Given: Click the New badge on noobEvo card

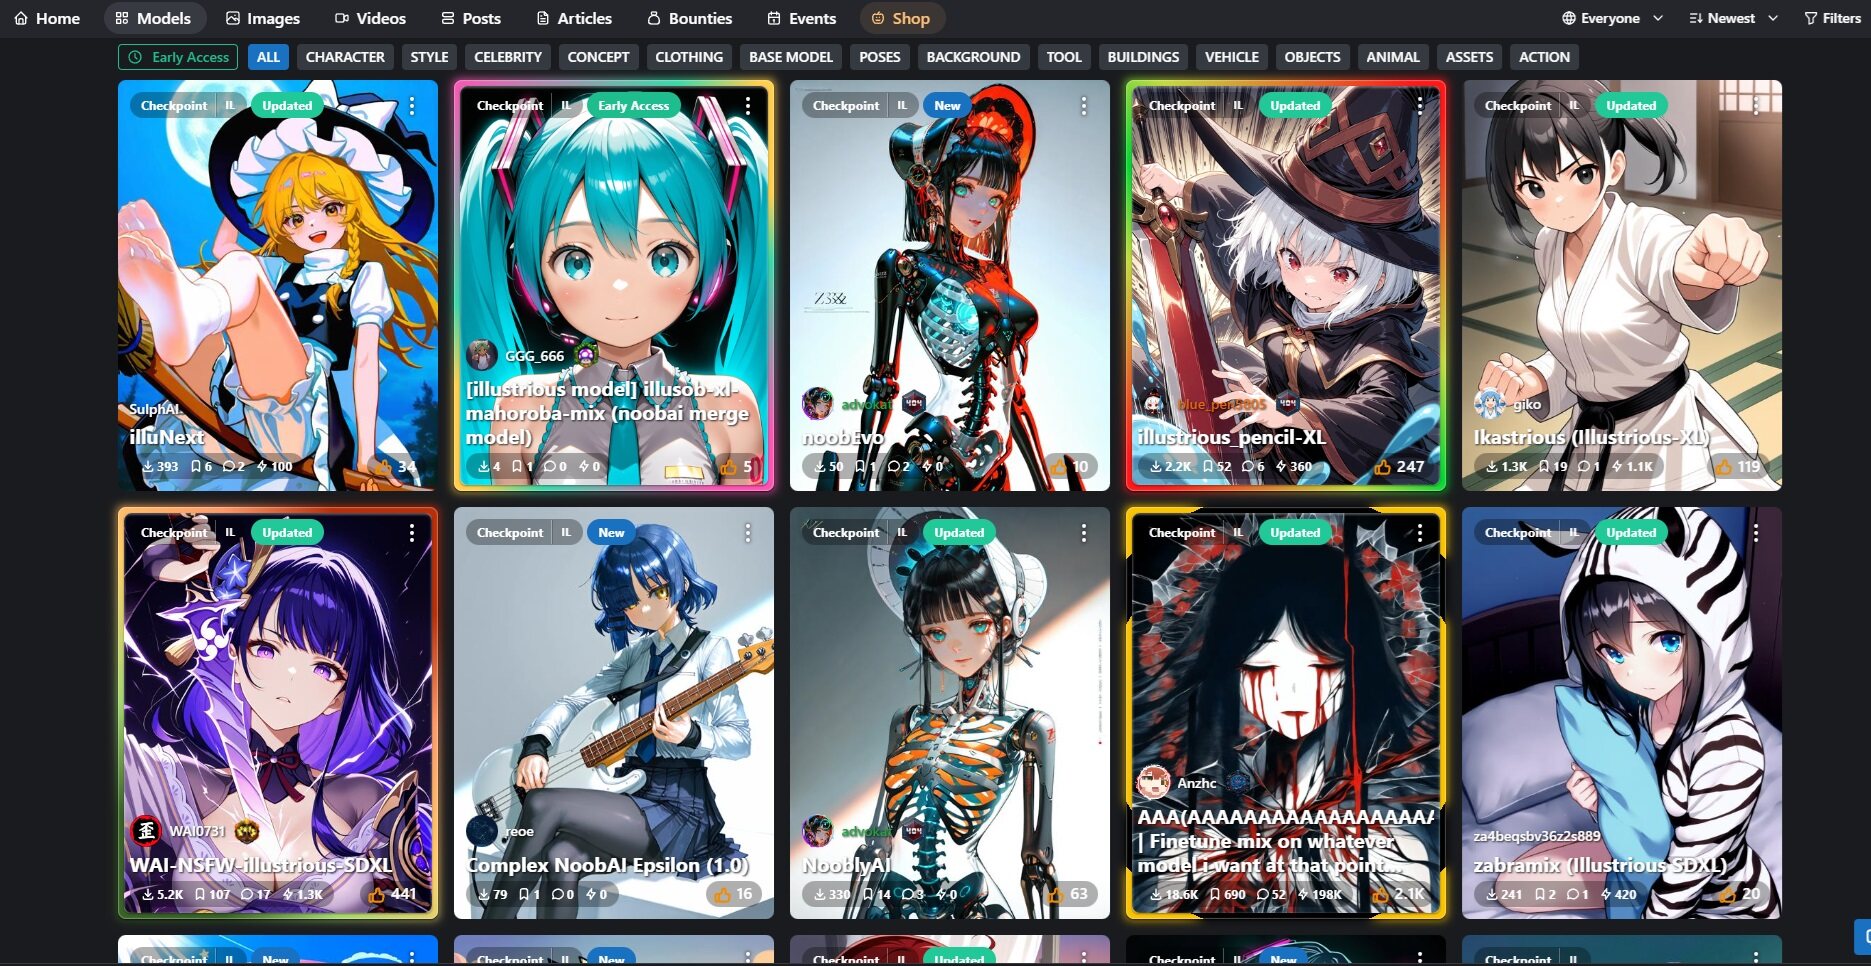Looking at the screenshot, I should tap(947, 106).
